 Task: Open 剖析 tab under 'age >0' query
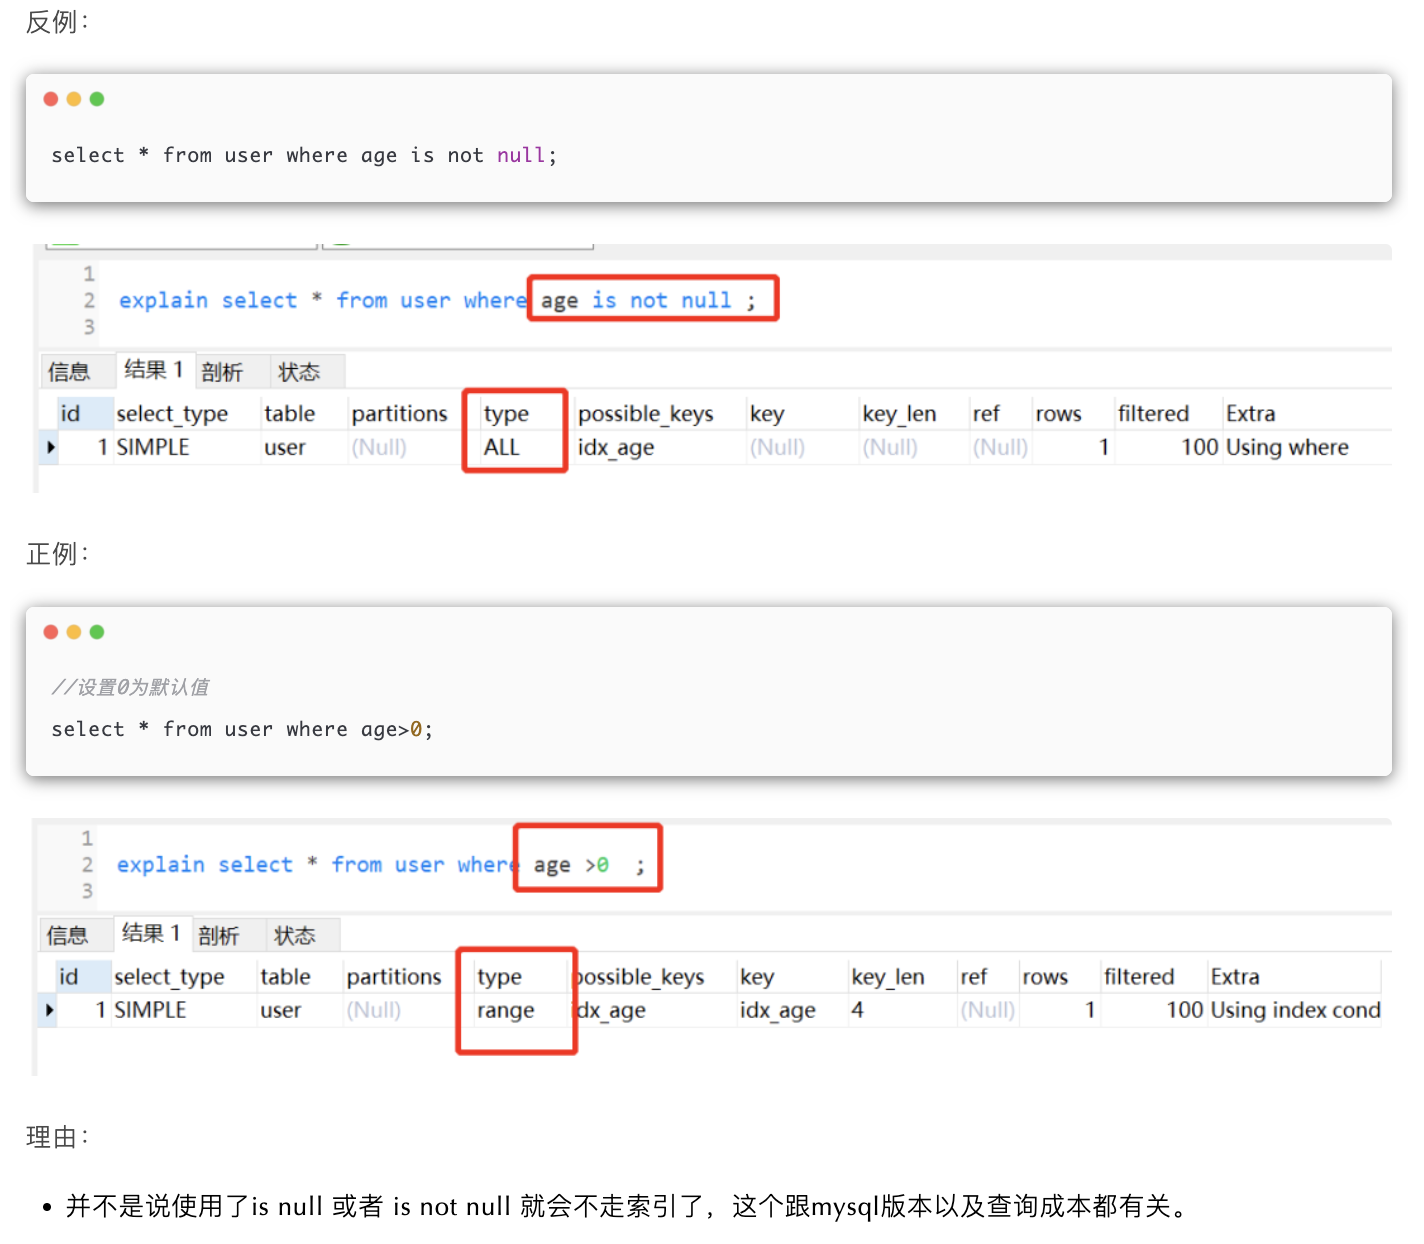coord(219,936)
